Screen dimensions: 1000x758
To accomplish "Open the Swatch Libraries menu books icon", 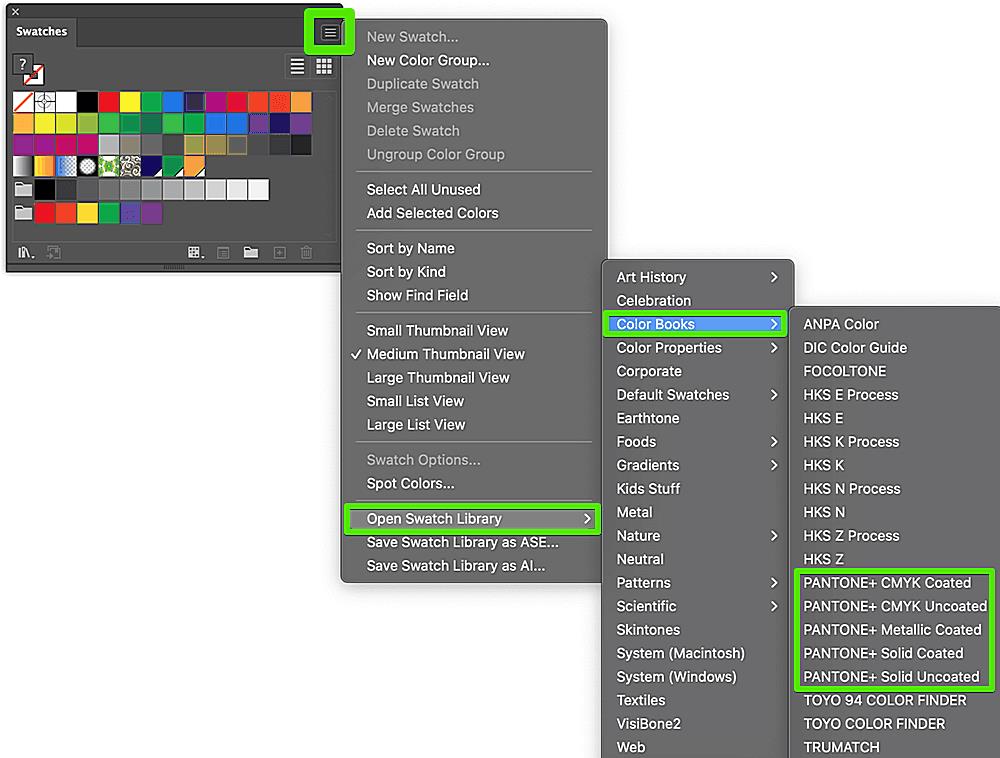I will tap(26, 252).
